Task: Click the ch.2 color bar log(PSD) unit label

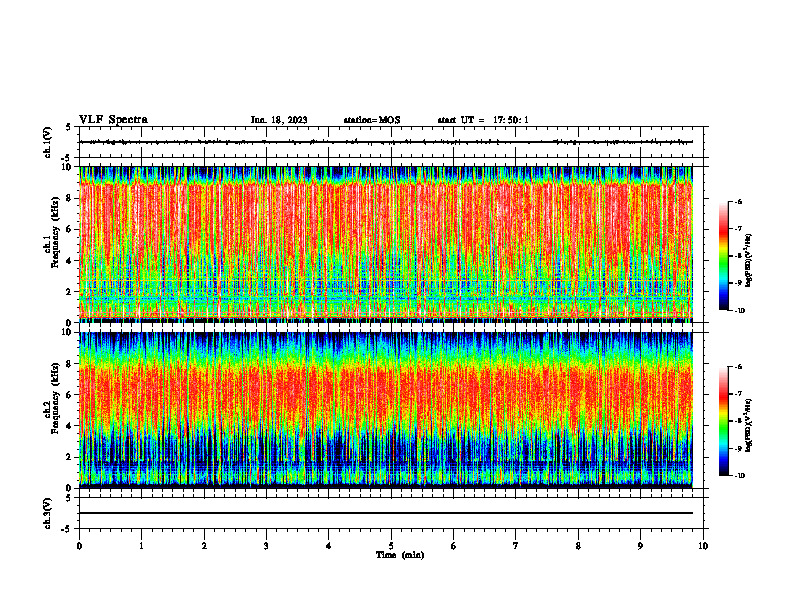Action: coord(749,426)
